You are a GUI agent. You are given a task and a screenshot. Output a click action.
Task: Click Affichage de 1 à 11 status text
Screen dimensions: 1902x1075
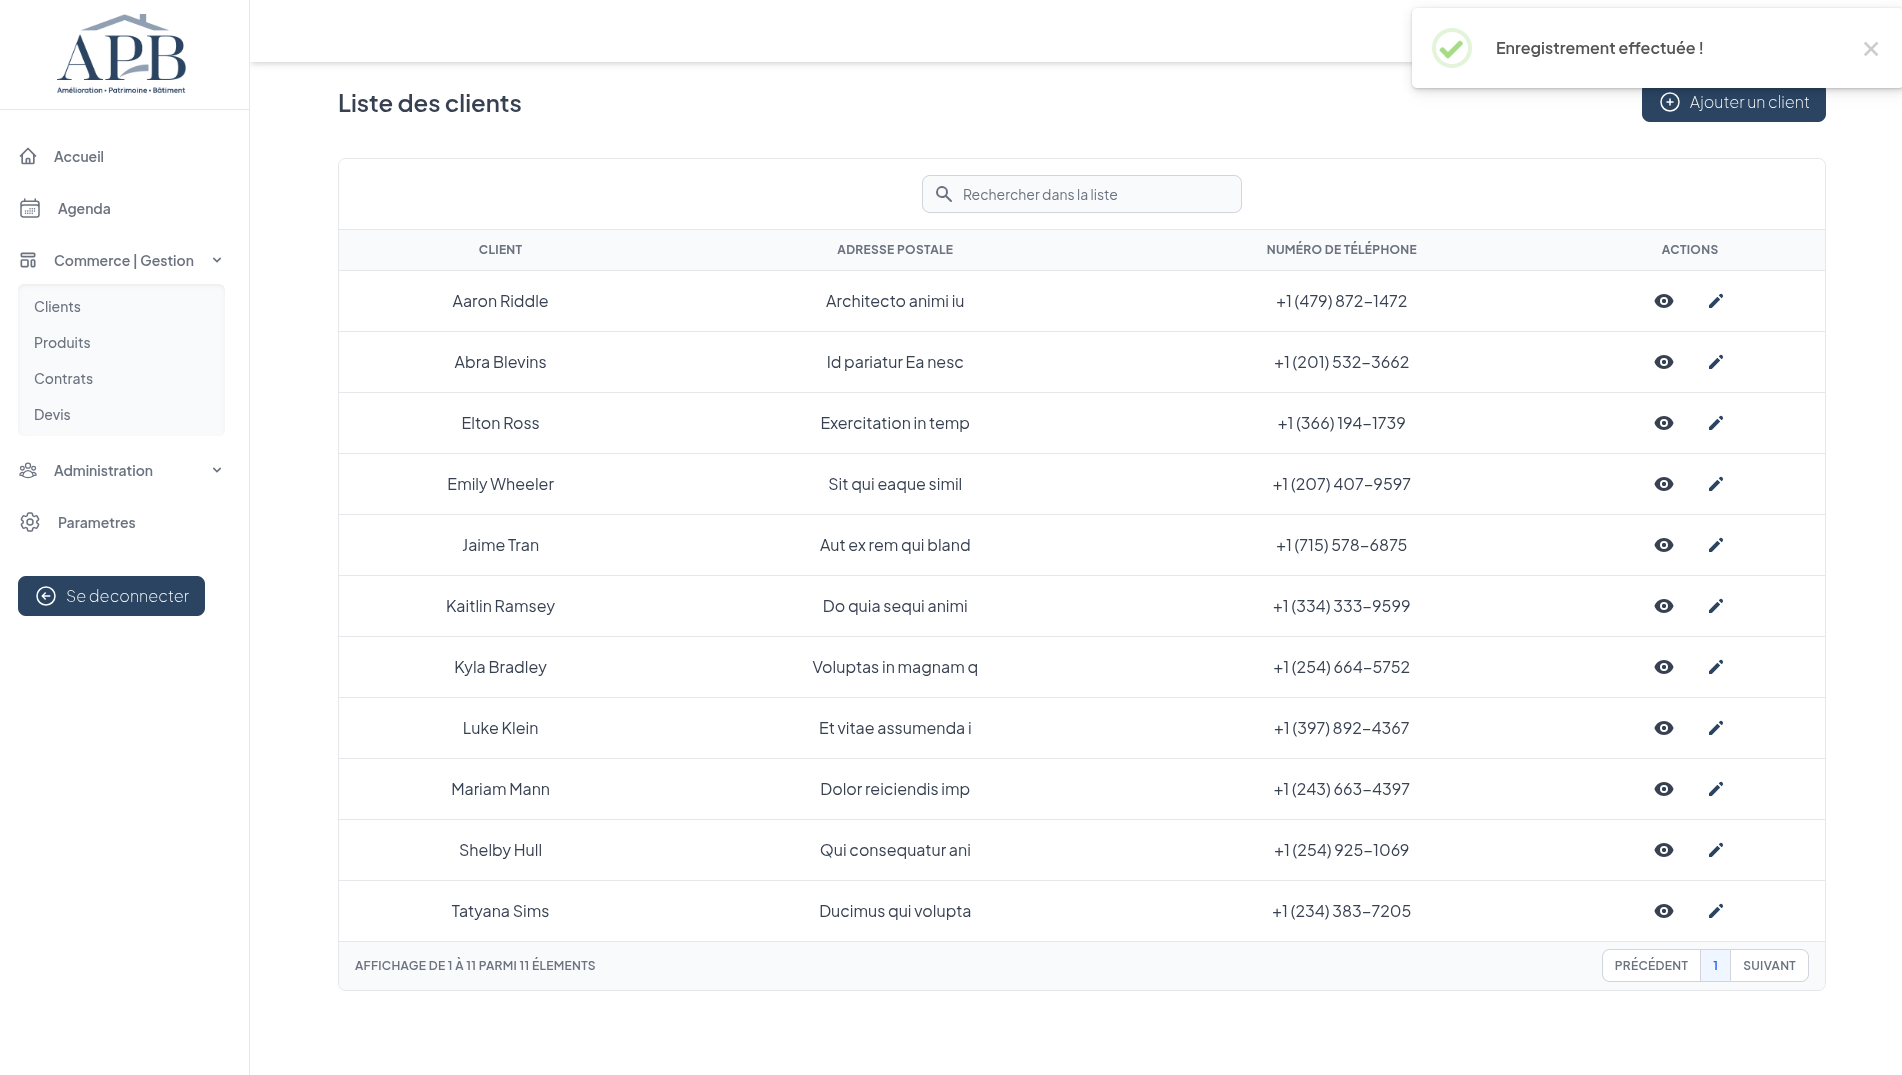point(475,966)
